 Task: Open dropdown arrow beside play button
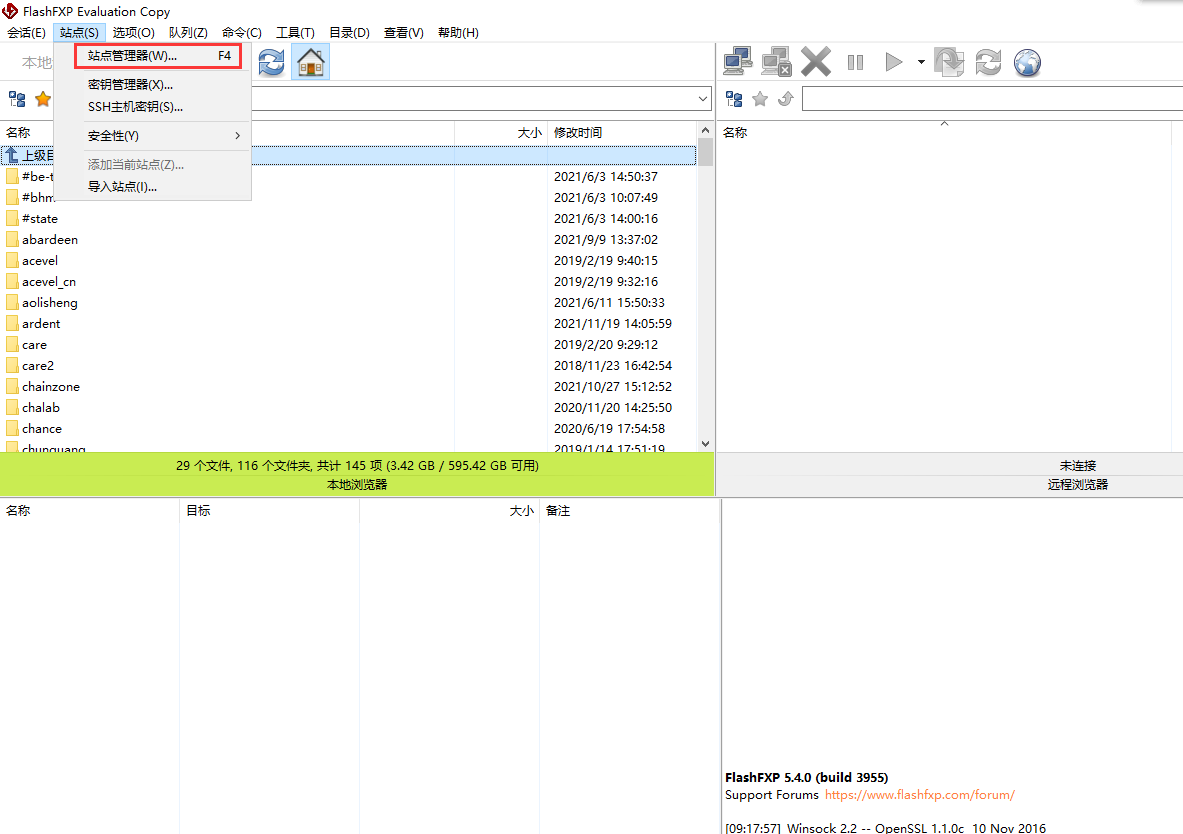coord(920,63)
